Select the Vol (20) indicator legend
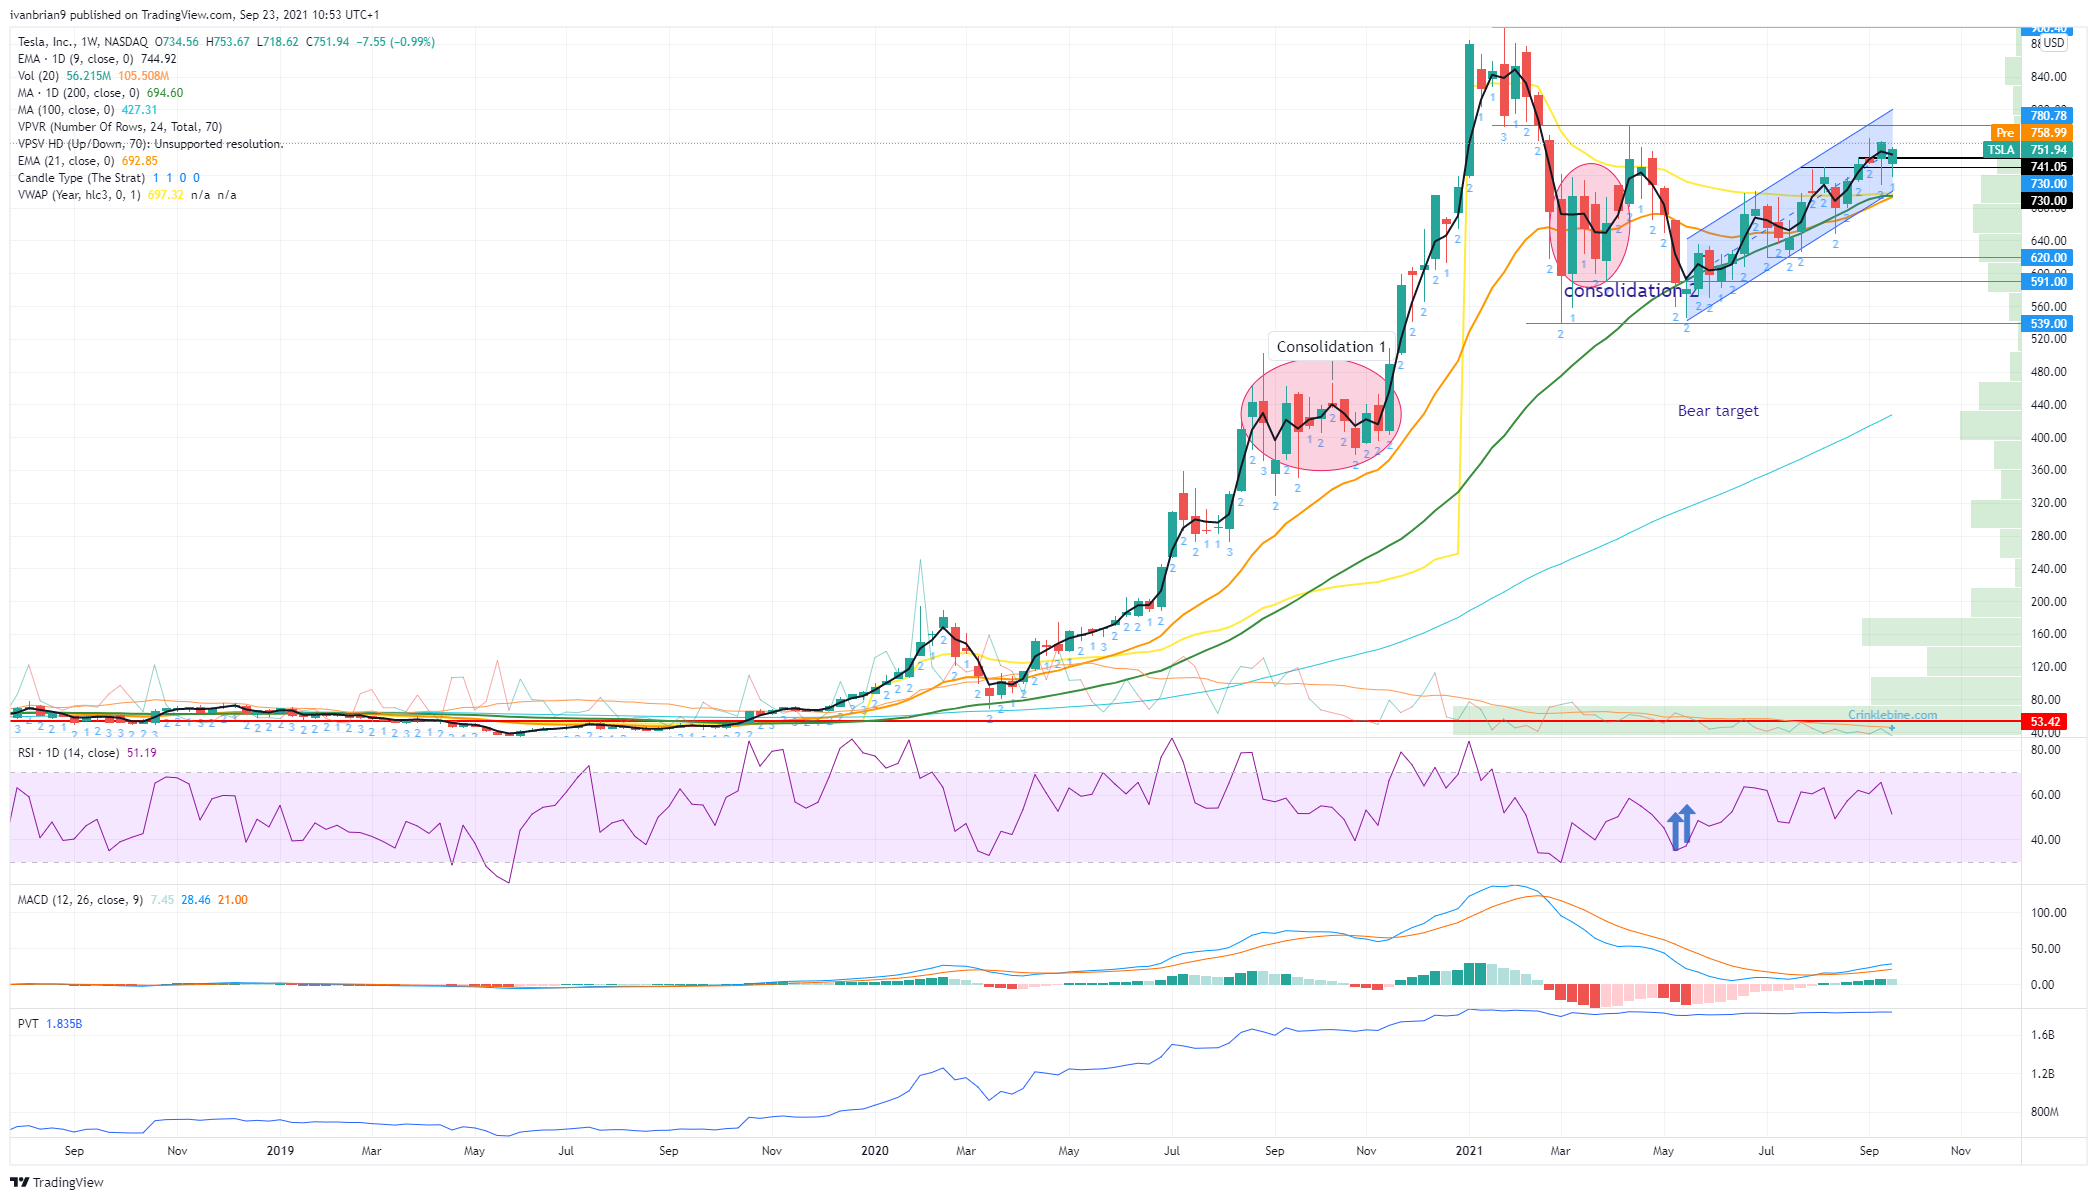This screenshot has width=2097, height=1200. (x=93, y=76)
